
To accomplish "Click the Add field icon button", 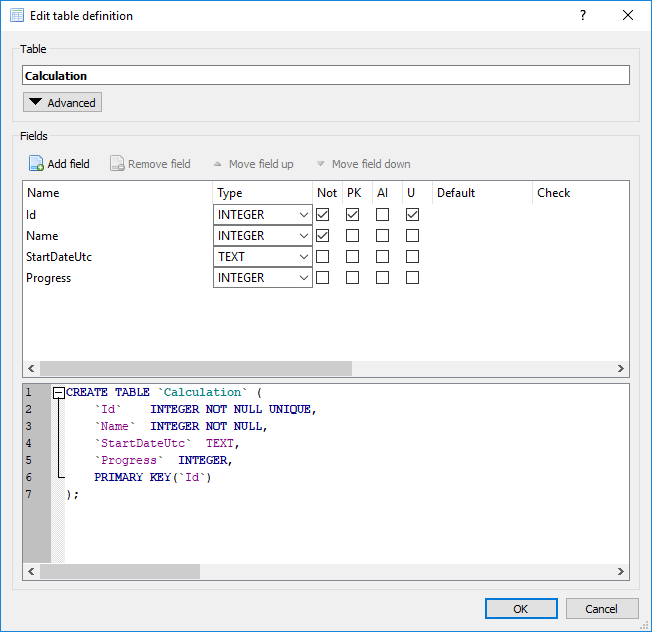I will tap(59, 164).
